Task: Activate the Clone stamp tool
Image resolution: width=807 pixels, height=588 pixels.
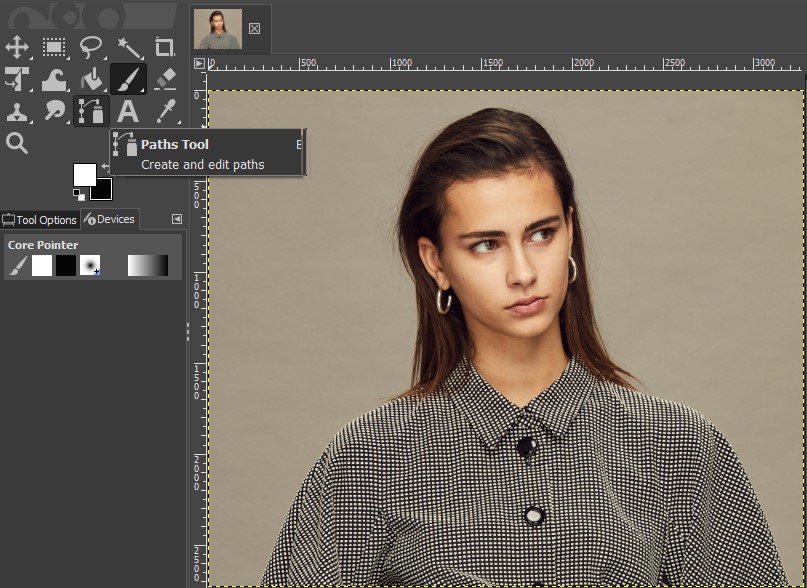Action: 17,110
